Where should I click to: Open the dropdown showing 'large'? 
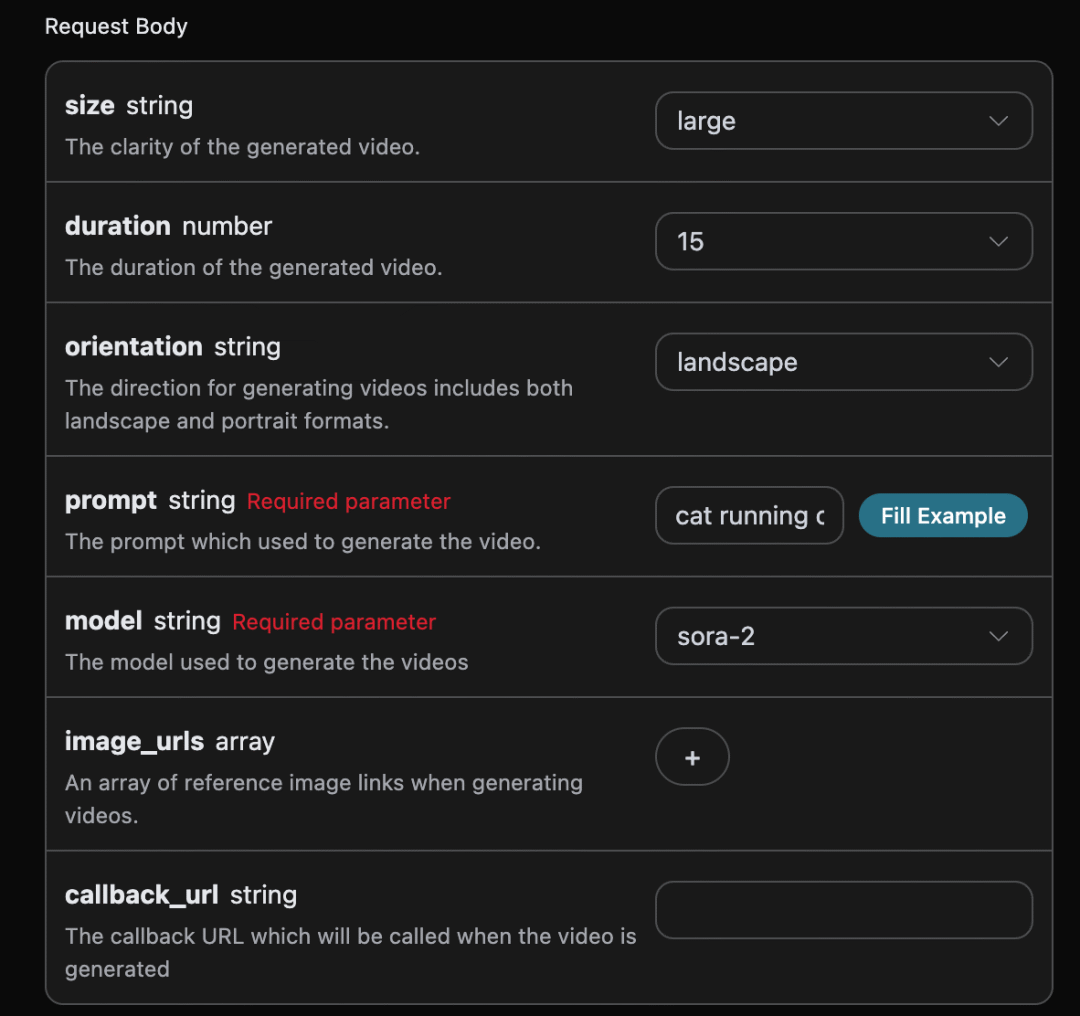(x=820, y=121)
